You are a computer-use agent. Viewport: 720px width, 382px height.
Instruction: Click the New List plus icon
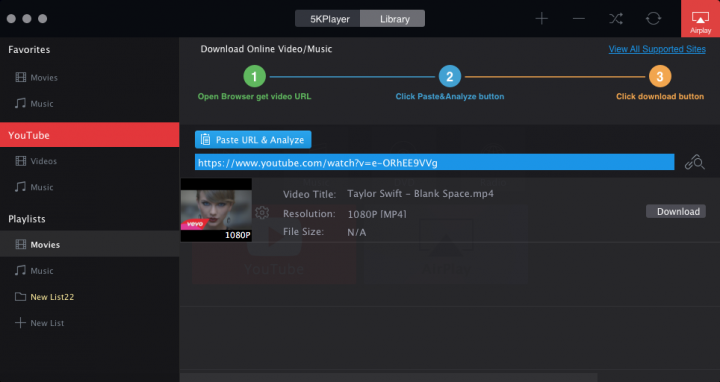click(x=20, y=323)
